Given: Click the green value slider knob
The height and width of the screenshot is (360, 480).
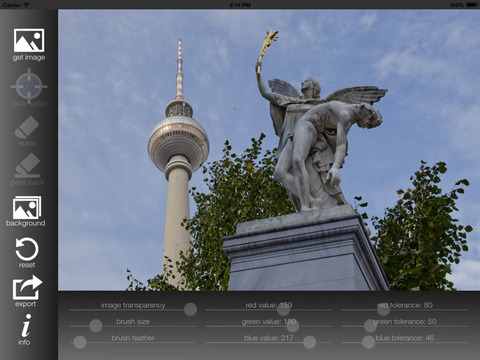Looking at the screenshot, I should 292,326.
